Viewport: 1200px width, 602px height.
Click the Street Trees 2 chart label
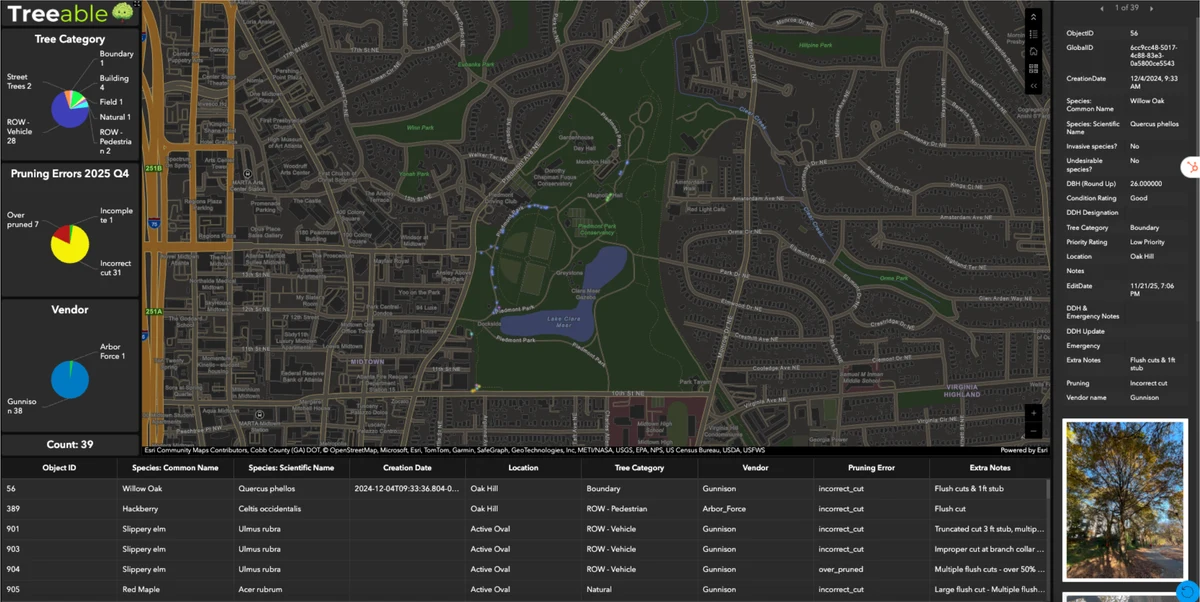click(x=20, y=81)
